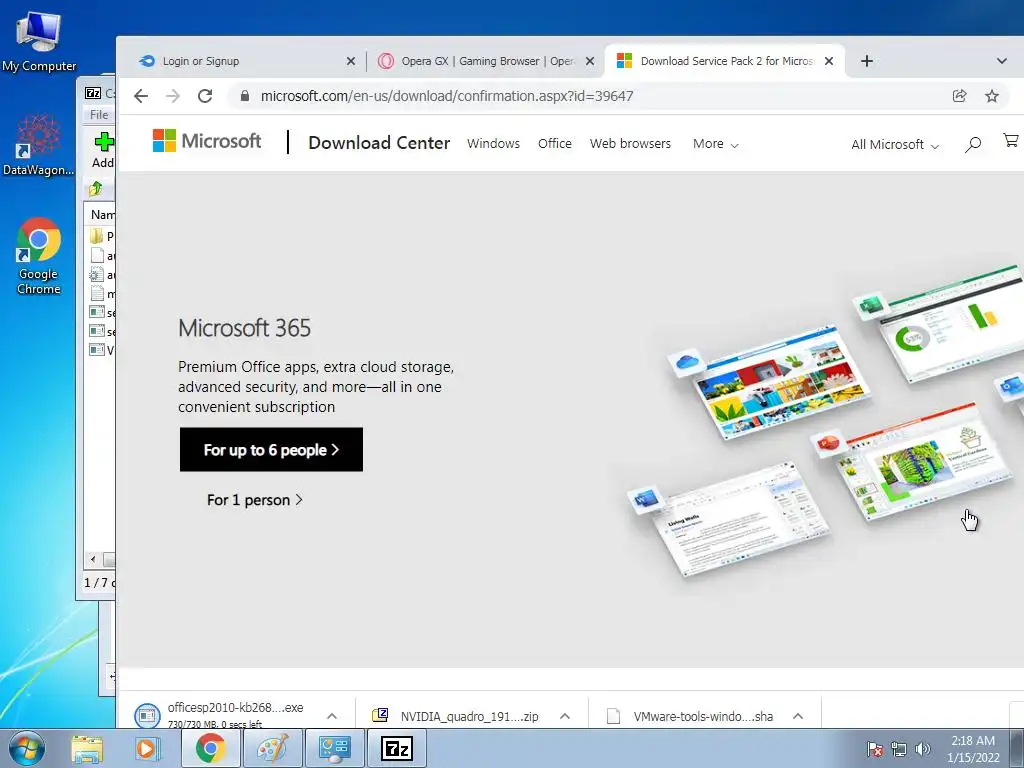The width and height of the screenshot is (1024, 768).
Task: Click the left scroll arrow in 7-Zip
Action: click(93, 559)
